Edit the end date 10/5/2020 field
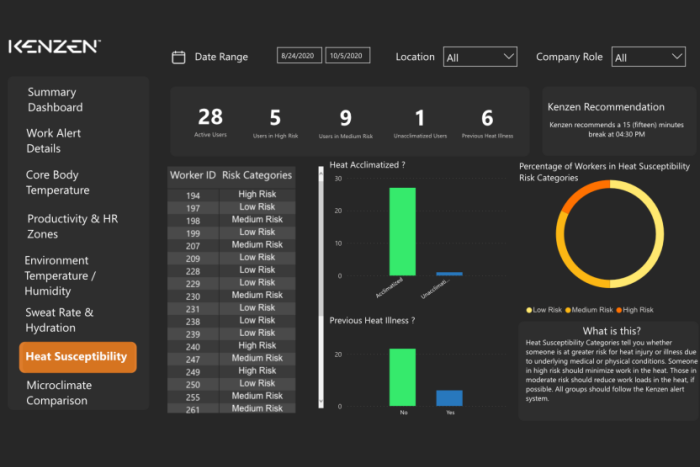Image resolution: width=700 pixels, height=467 pixels. [347, 55]
